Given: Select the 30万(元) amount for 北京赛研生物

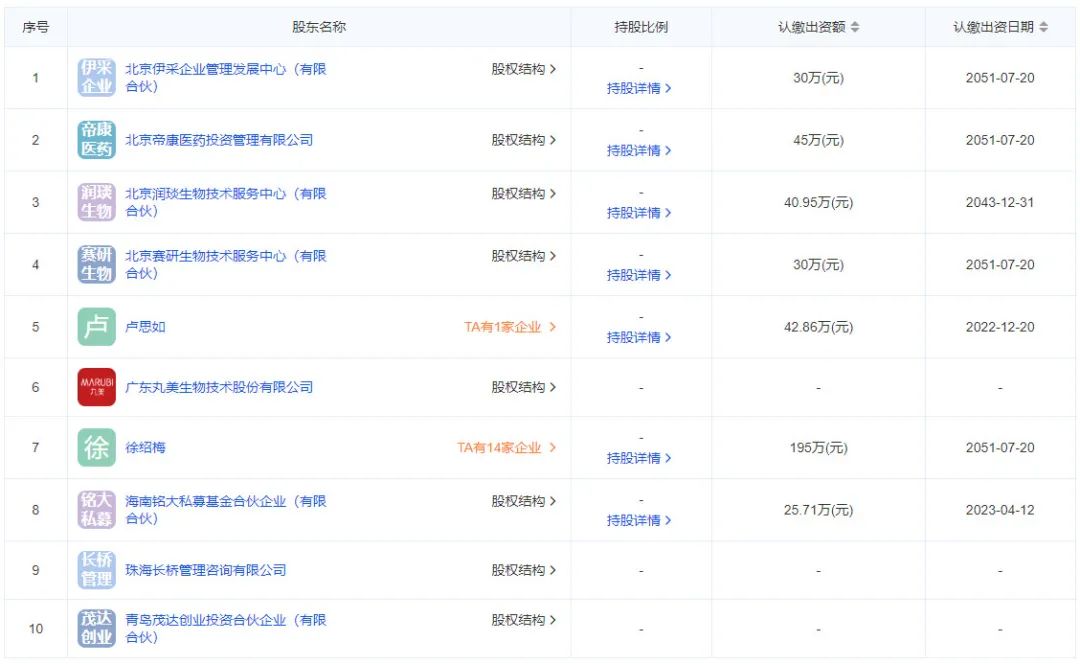Looking at the screenshot, I should click(x=818, y=264).
